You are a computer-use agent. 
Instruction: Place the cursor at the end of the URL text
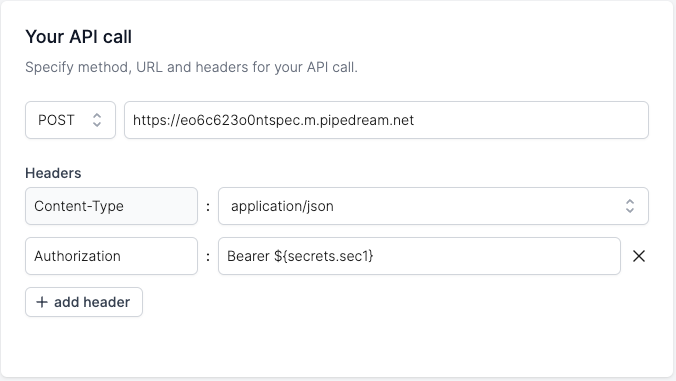point(414,120)
